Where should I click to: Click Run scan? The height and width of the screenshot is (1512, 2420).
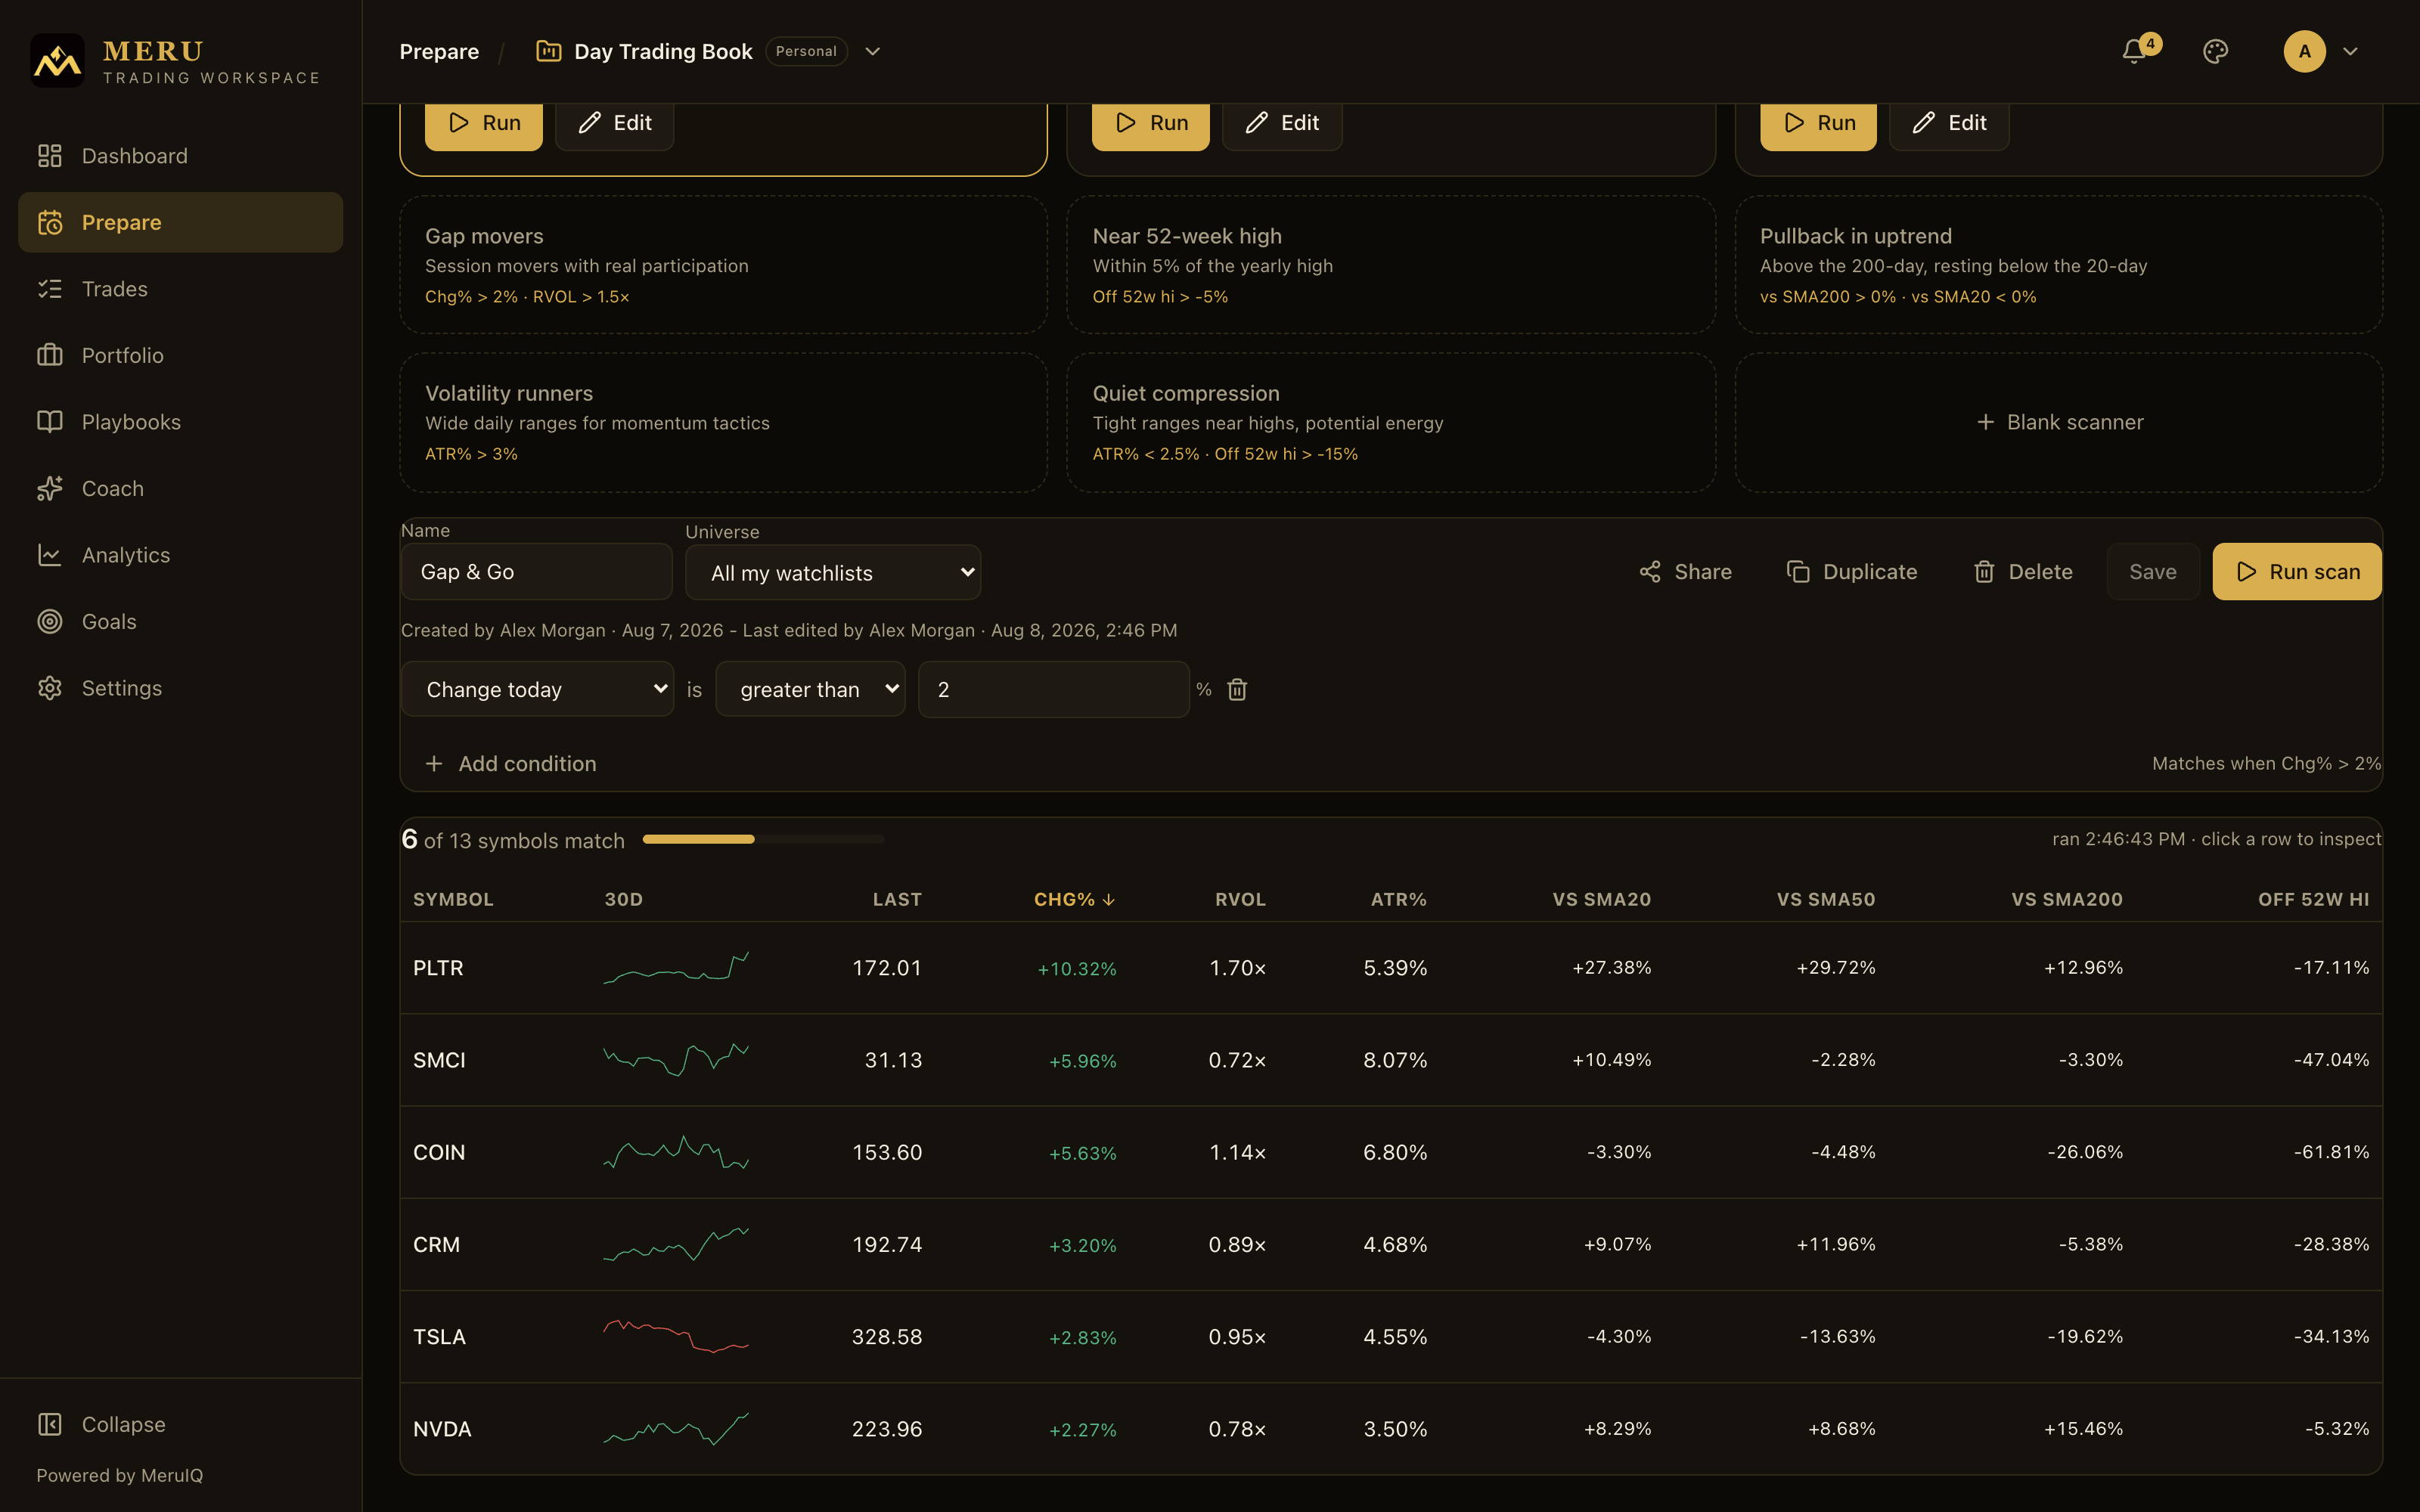coord(2297,572)
